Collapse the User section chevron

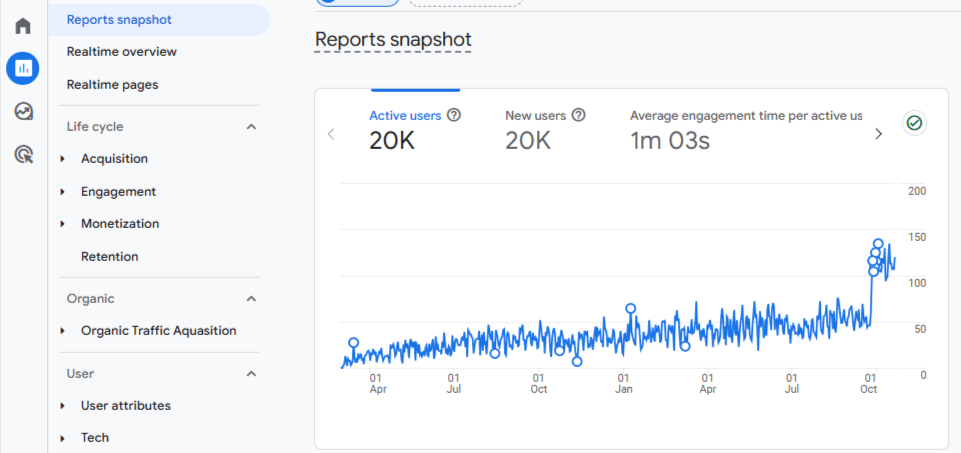pos(251,374)
